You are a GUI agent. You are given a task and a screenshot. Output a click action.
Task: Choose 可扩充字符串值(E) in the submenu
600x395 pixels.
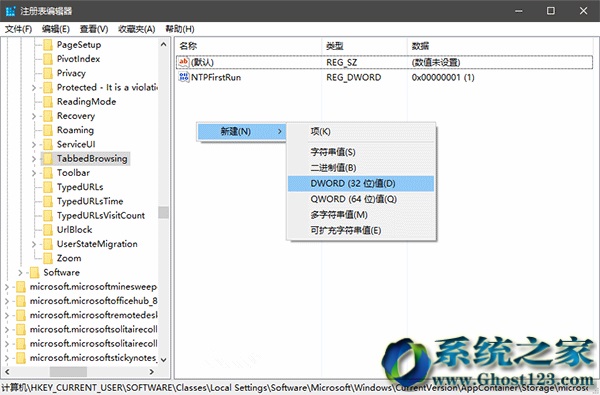coord(361,230)
